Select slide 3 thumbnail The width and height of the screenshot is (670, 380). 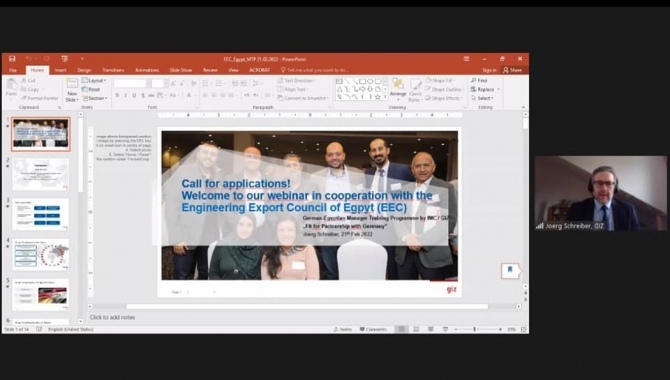pyautogui.click(x=41, y=214)
